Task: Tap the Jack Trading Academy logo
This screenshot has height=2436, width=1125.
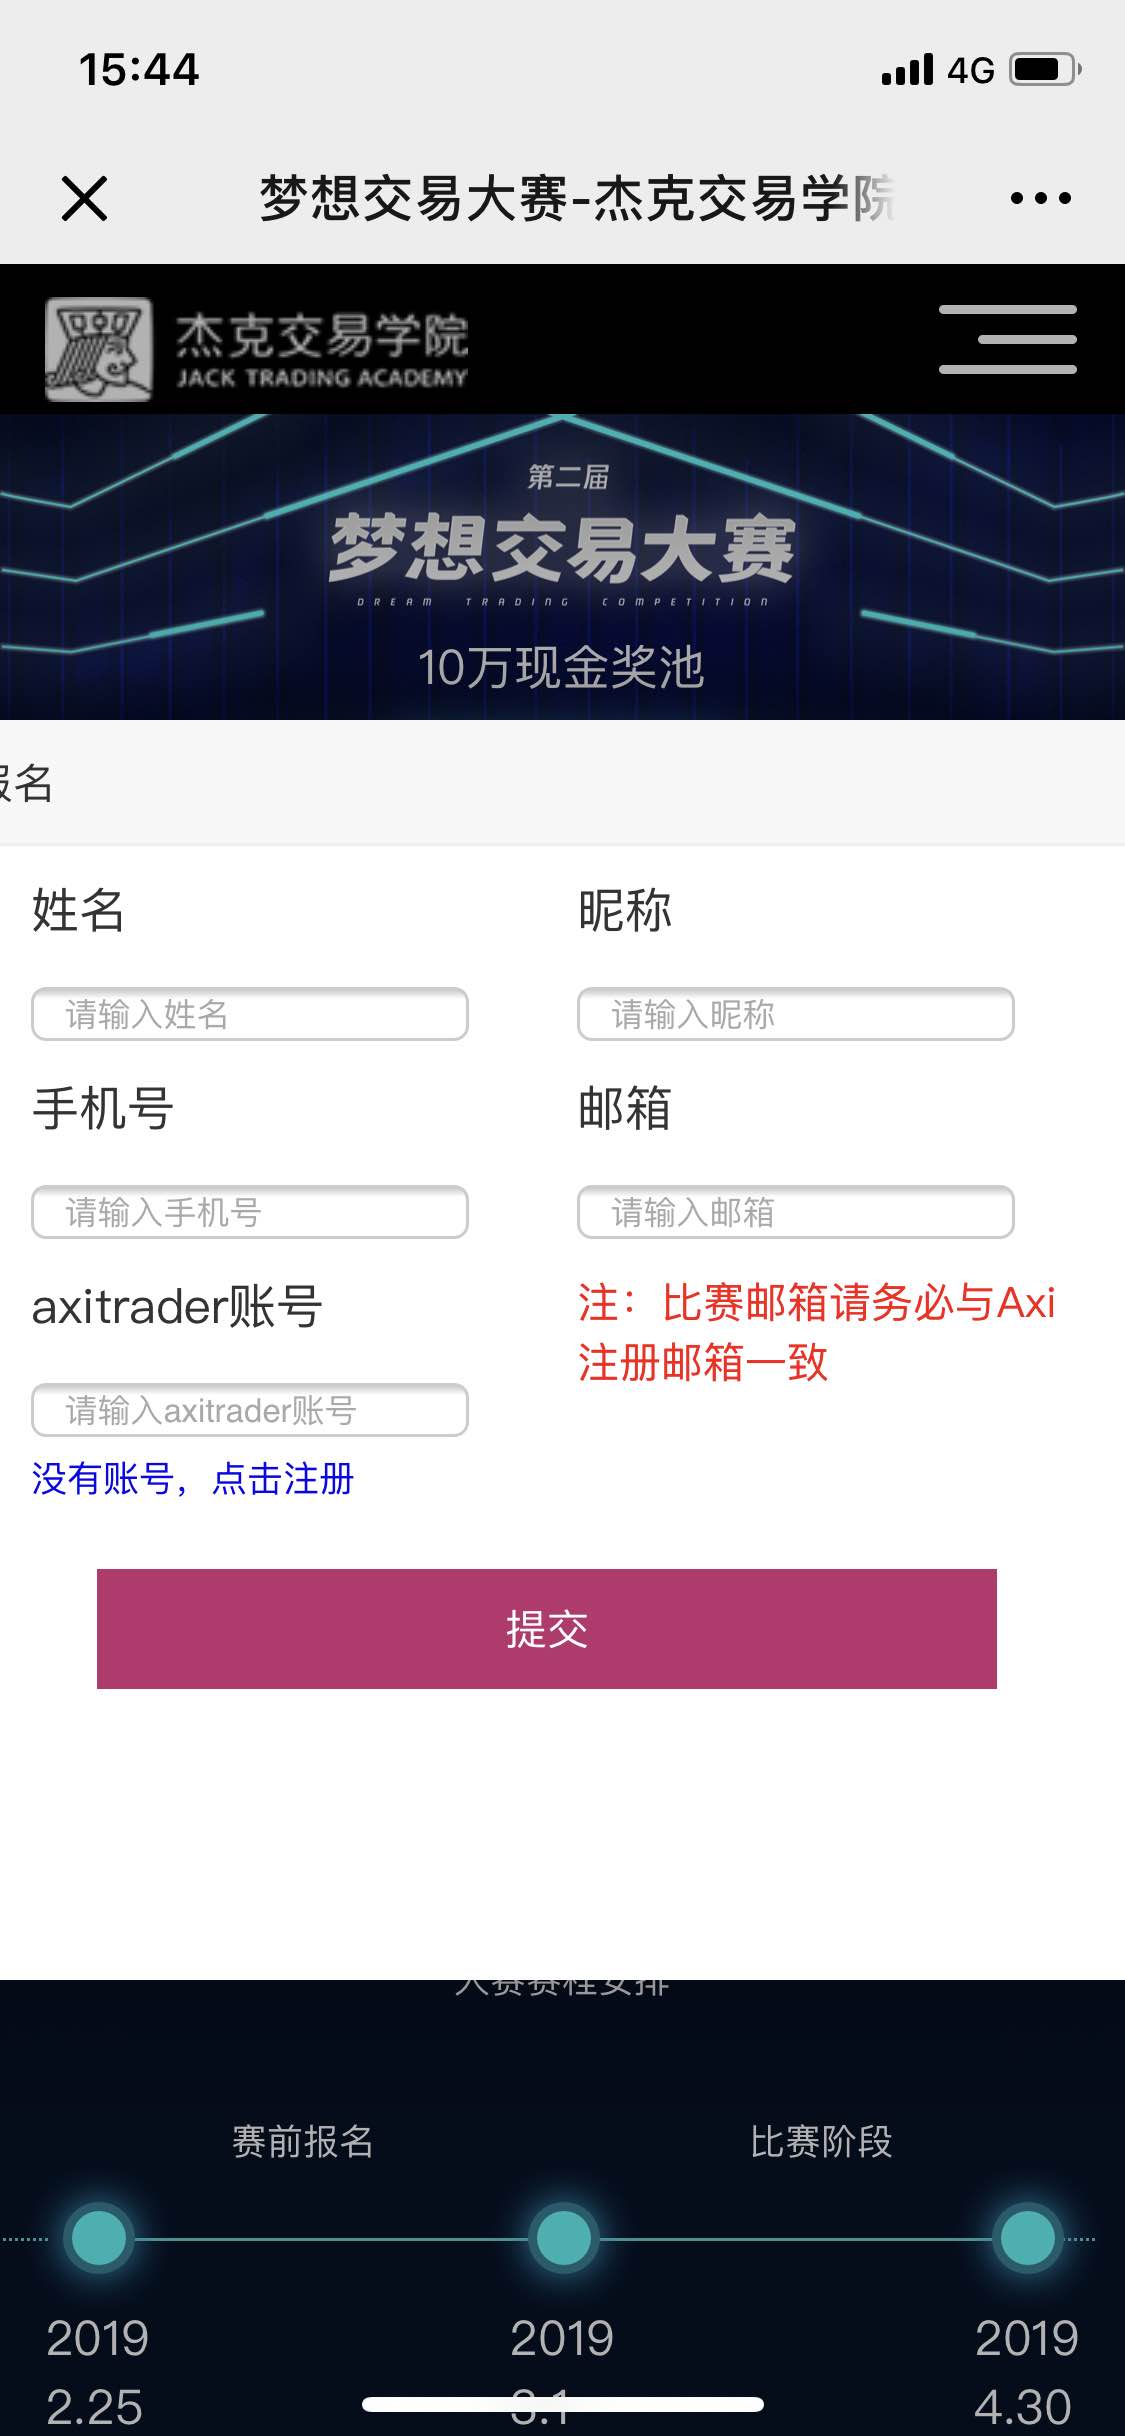Action: [257, 348]
